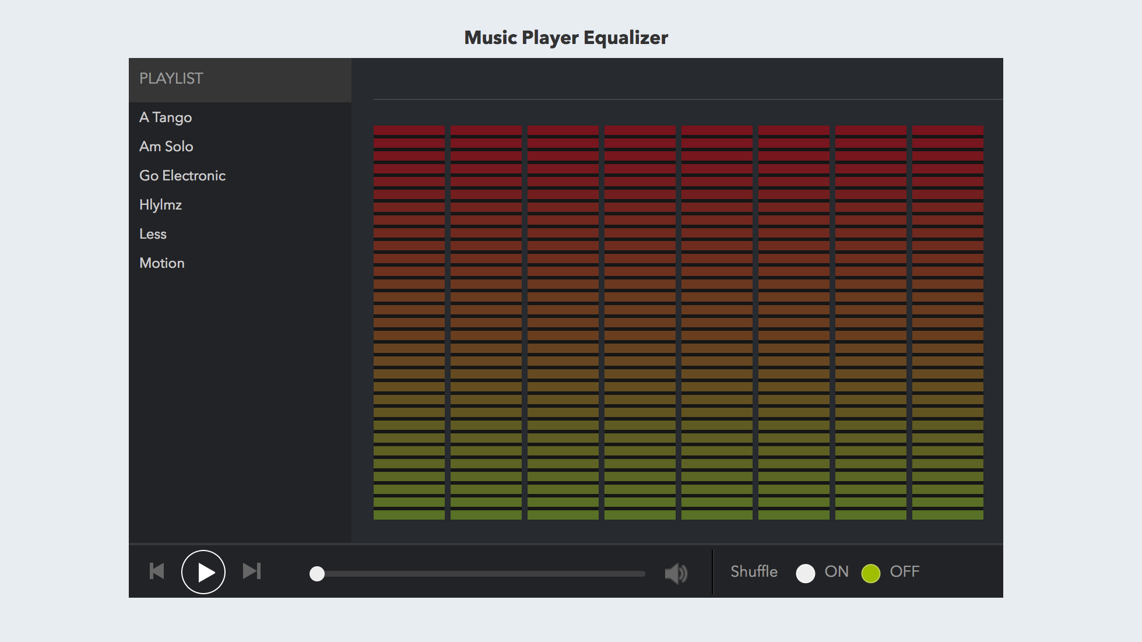Screen dimensions: 1142x642
Task: Open the song "Motion"
Action: pos(162,263)
